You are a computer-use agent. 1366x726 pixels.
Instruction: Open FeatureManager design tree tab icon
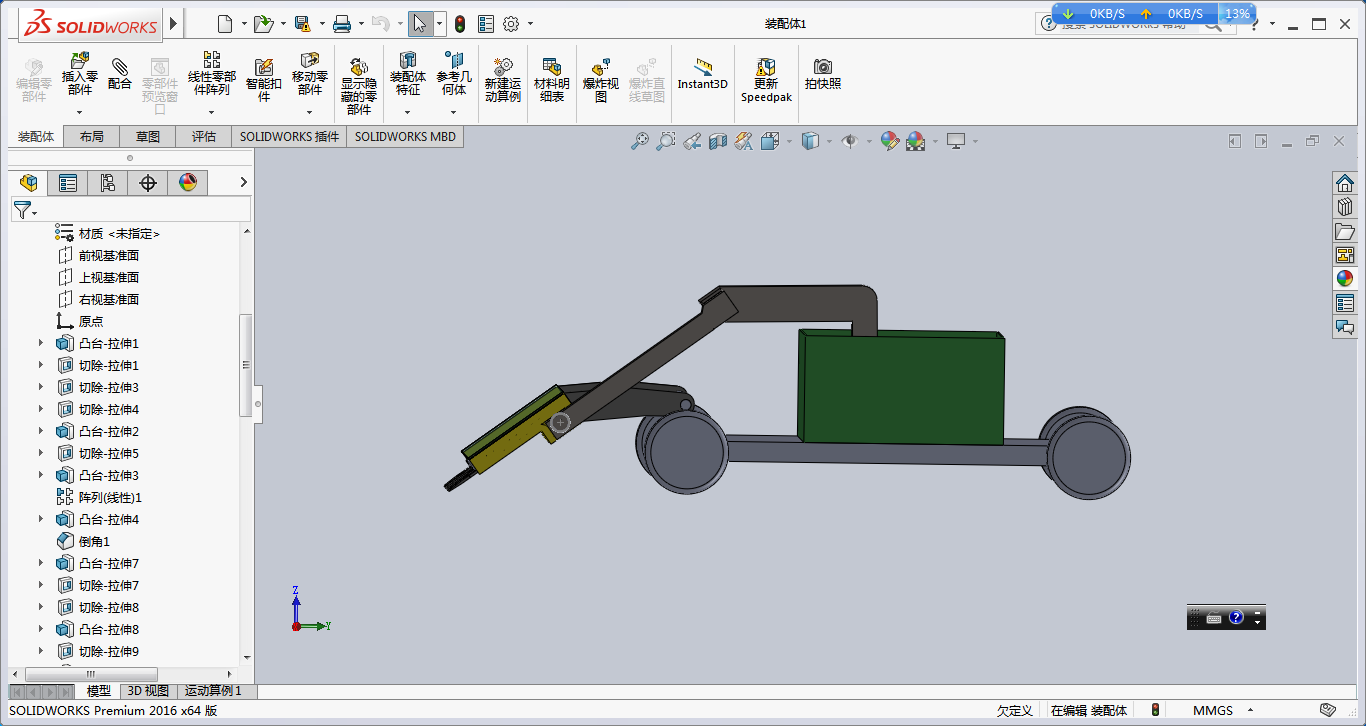click(28, 182)
